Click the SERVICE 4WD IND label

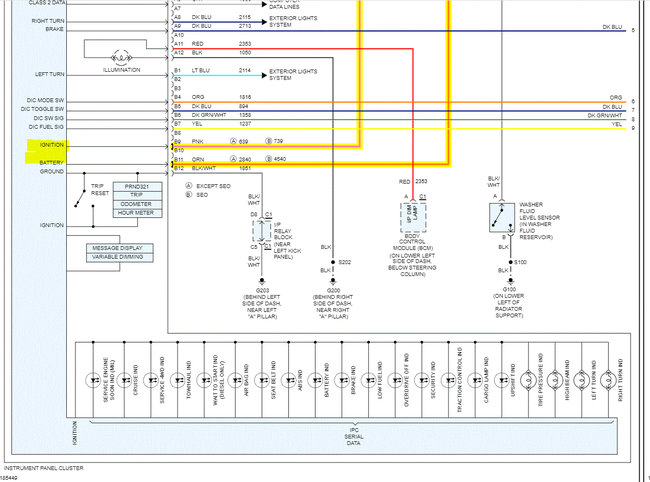(x=162, y=380)
